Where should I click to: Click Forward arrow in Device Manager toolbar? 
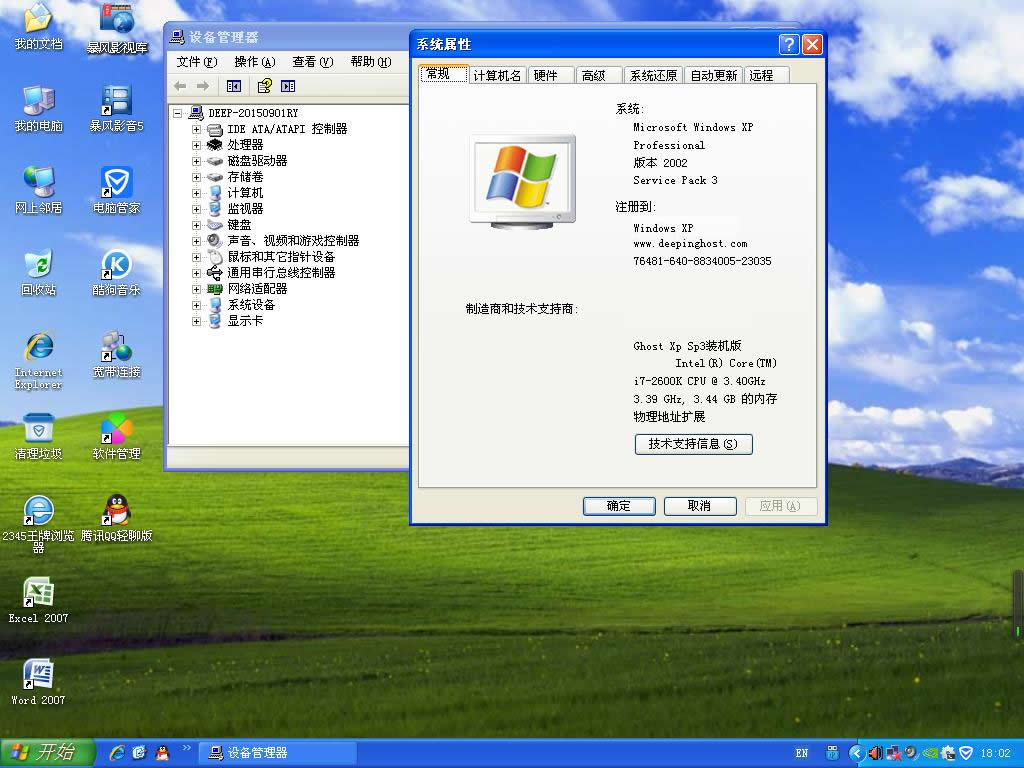click(x=203, y=86)
